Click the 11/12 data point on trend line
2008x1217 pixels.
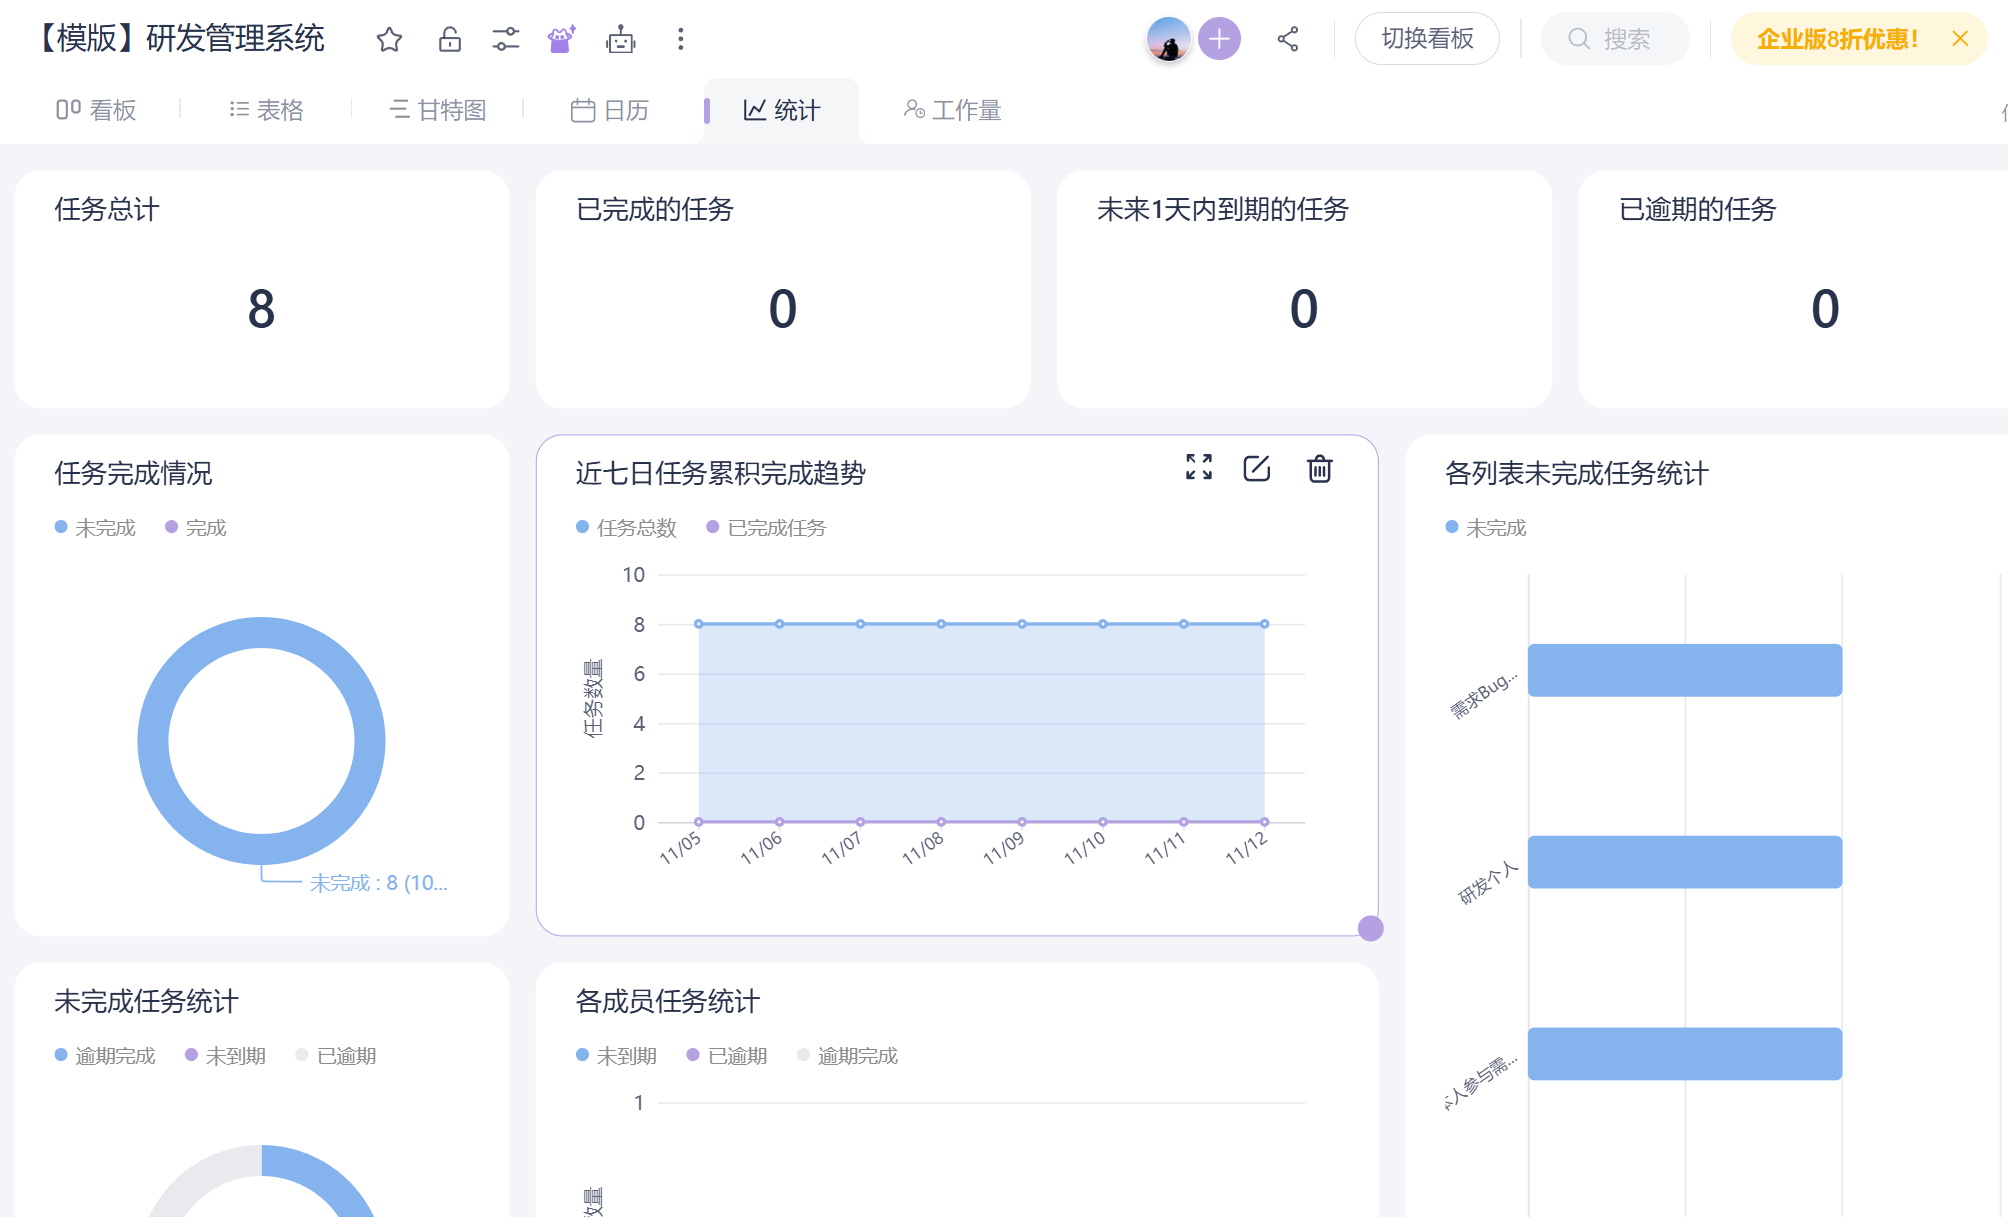point(1265,624)
